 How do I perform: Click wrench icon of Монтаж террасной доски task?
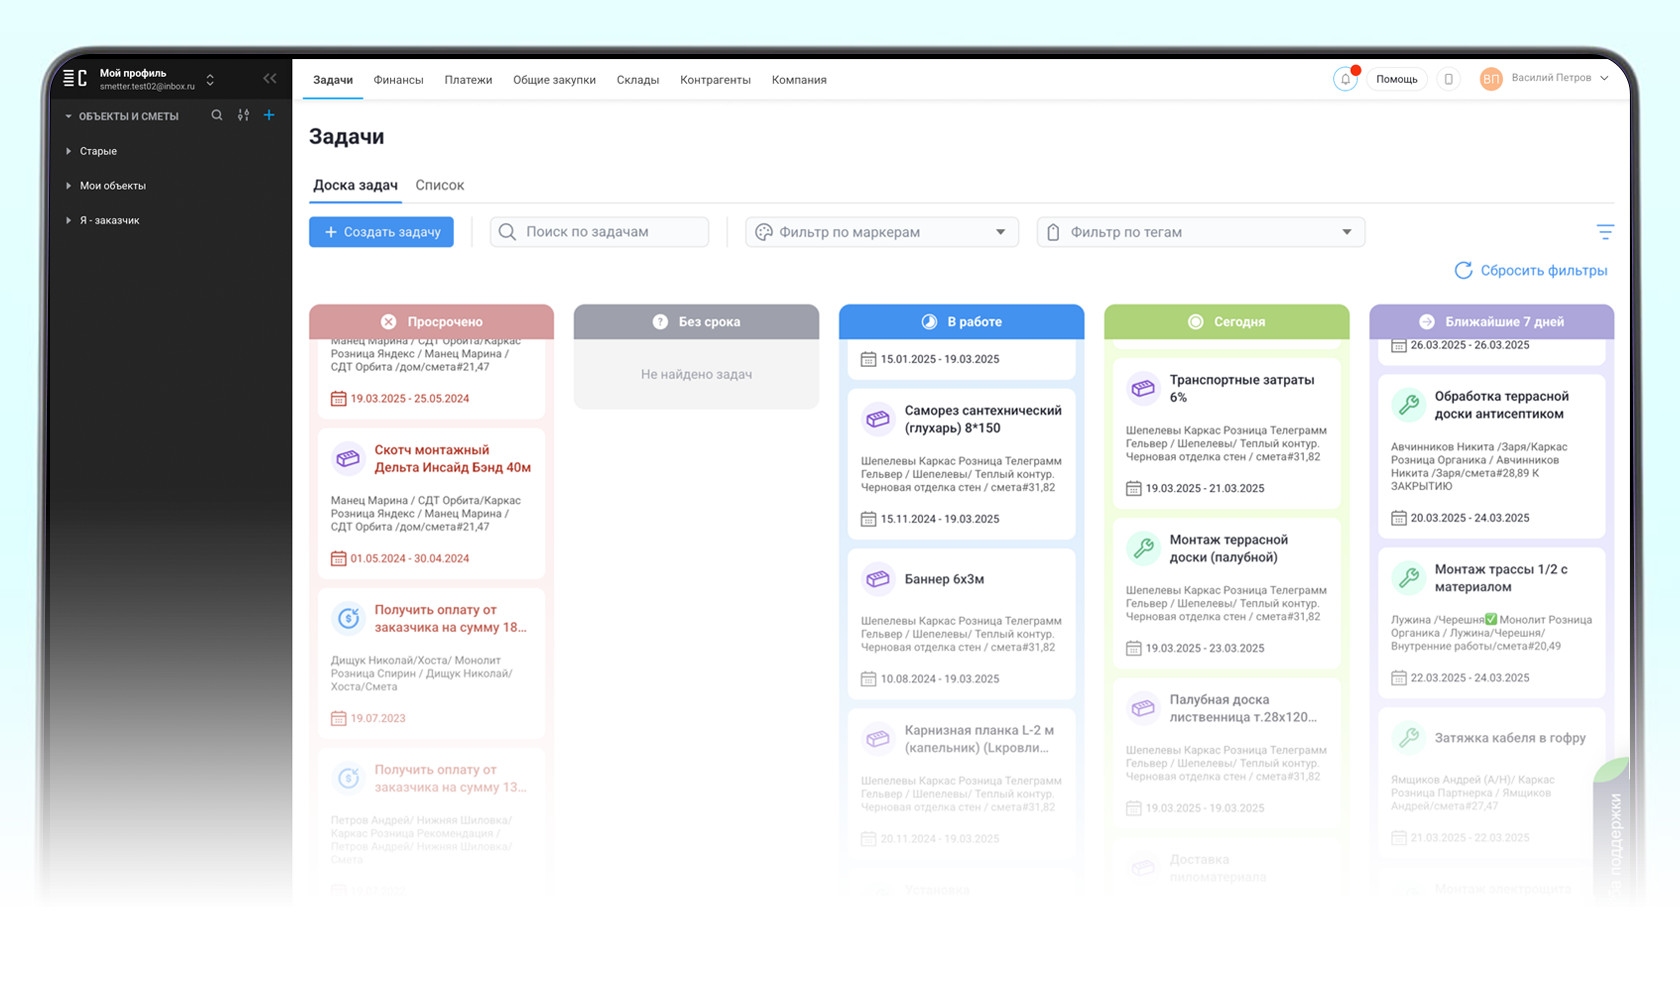coord(1143,548)
